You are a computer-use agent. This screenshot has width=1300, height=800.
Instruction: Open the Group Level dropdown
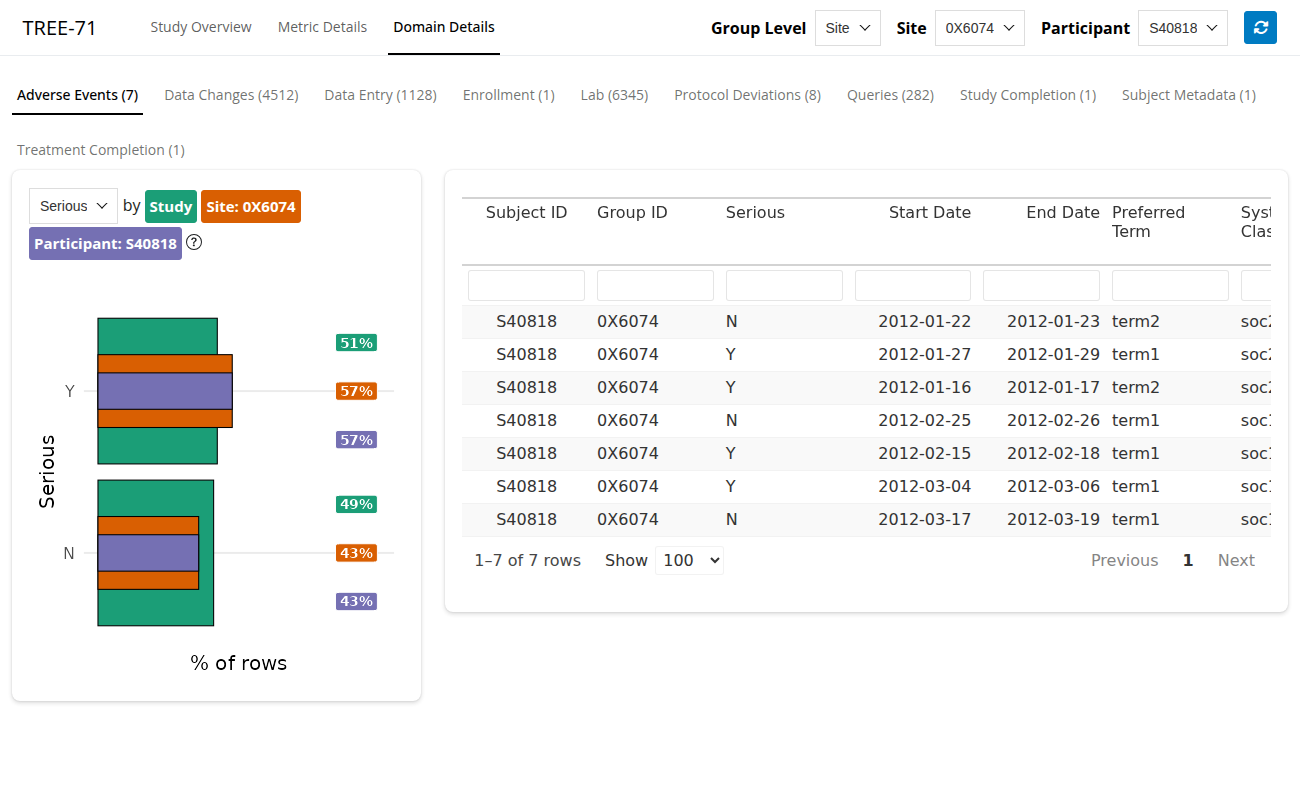tap(847, 28)
